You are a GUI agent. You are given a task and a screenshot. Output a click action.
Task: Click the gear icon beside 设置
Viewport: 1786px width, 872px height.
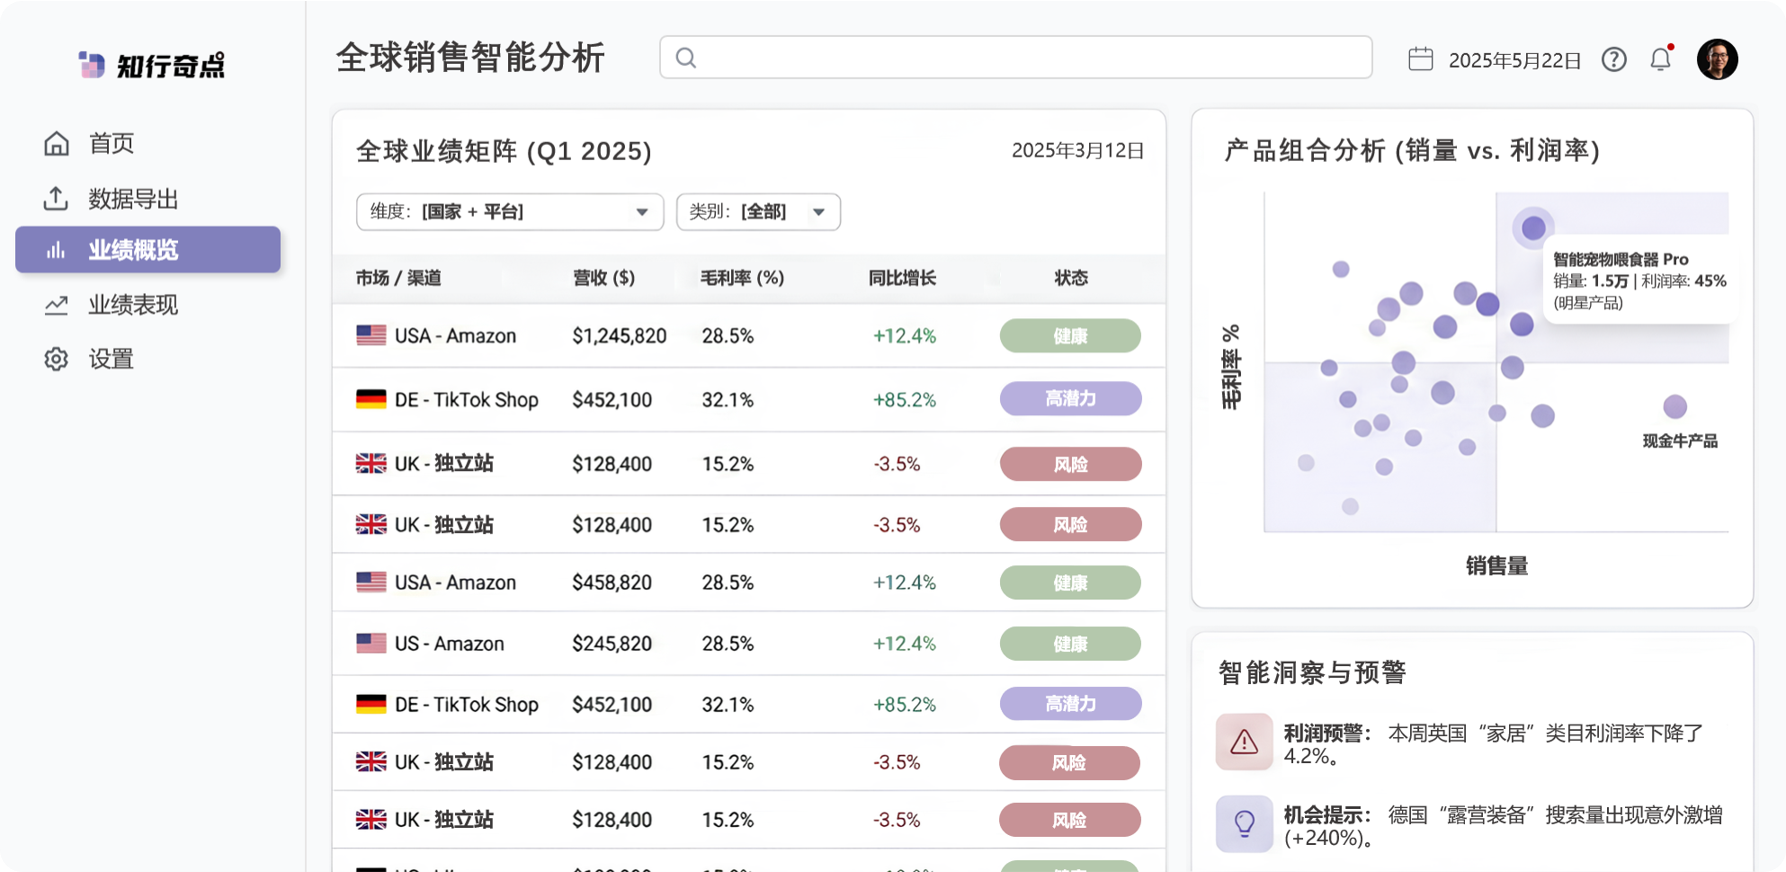56,359
